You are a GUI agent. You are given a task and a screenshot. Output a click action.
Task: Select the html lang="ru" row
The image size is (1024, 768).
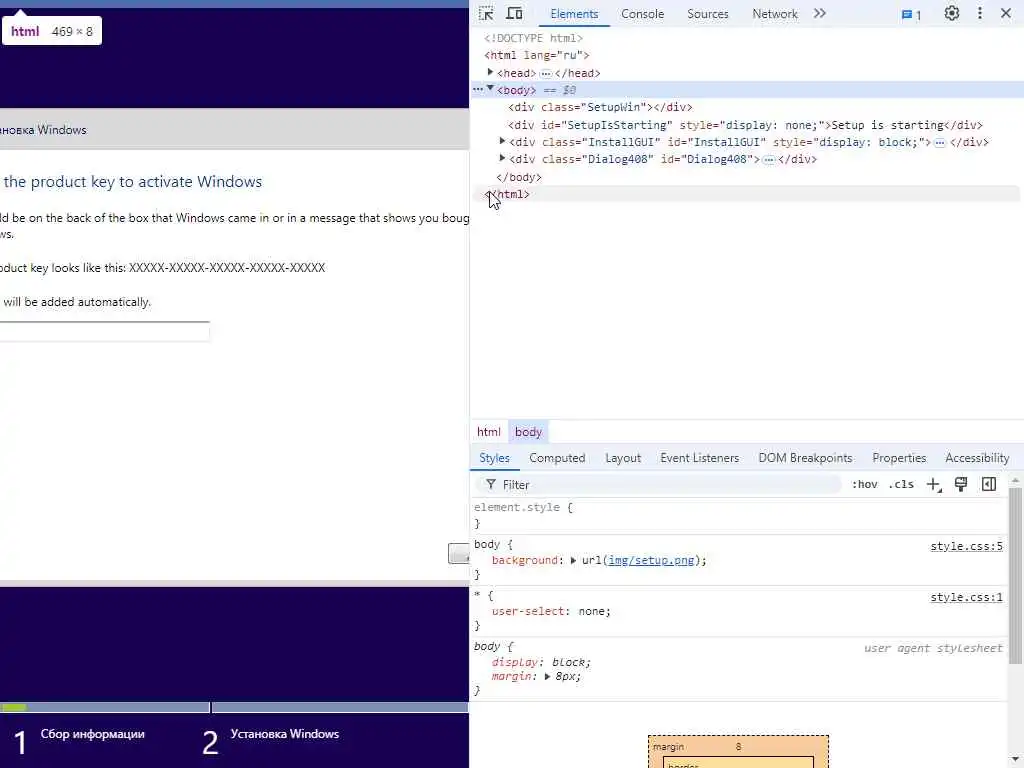point(536,56)
